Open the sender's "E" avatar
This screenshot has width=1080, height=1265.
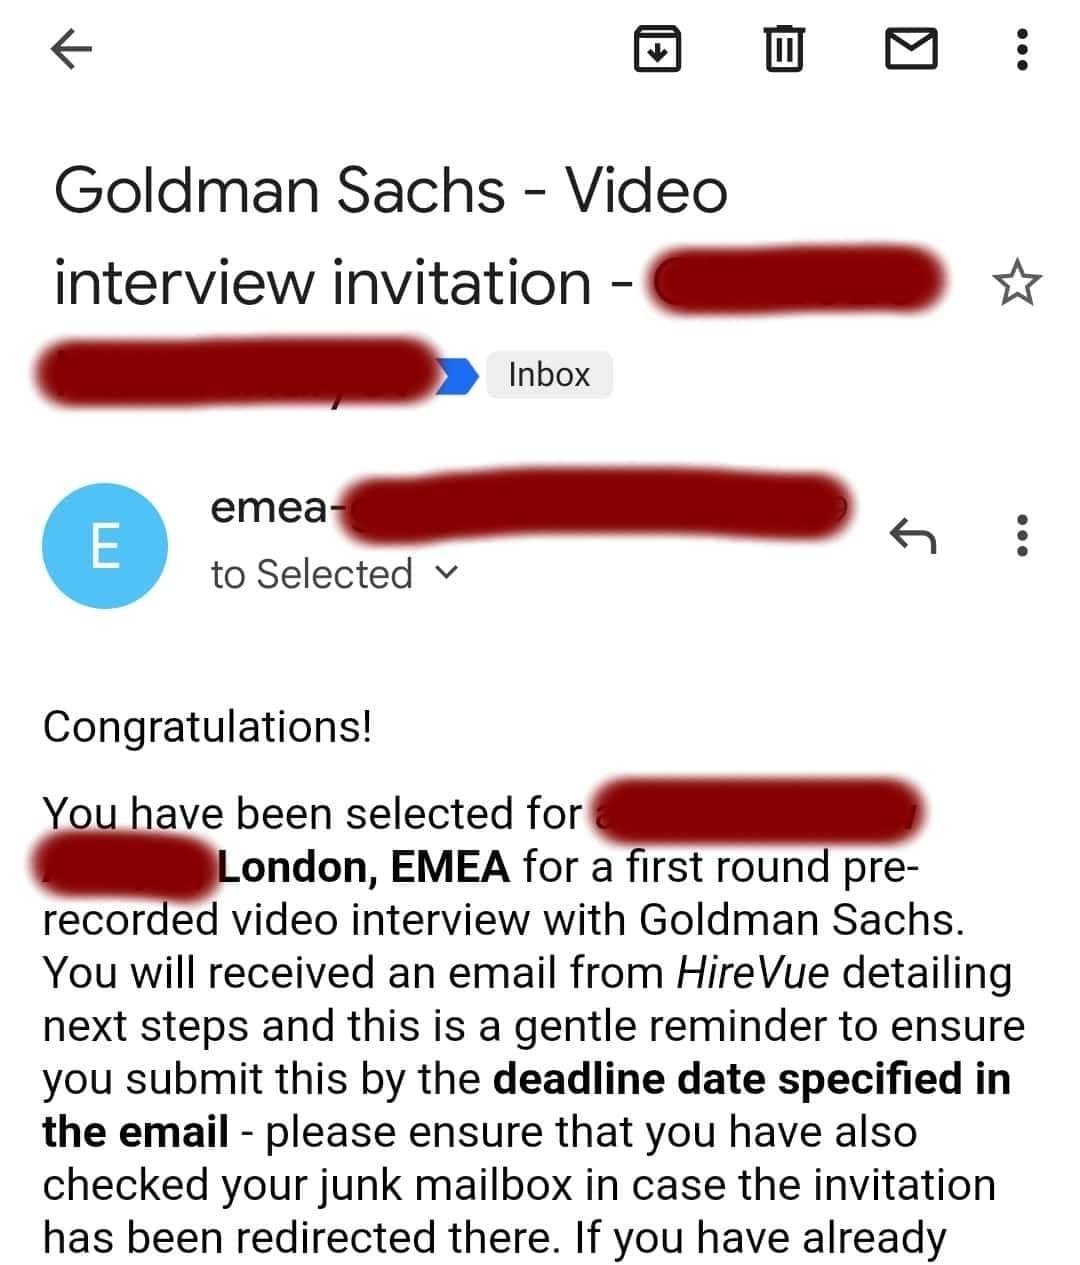104,546
